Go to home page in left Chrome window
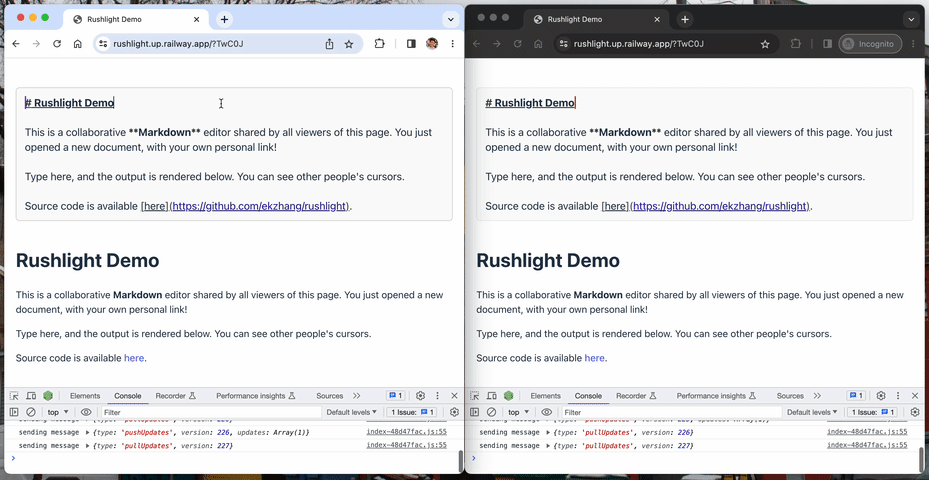The height and width of the screenshot is (480, 929). click(x=77, y=43)
